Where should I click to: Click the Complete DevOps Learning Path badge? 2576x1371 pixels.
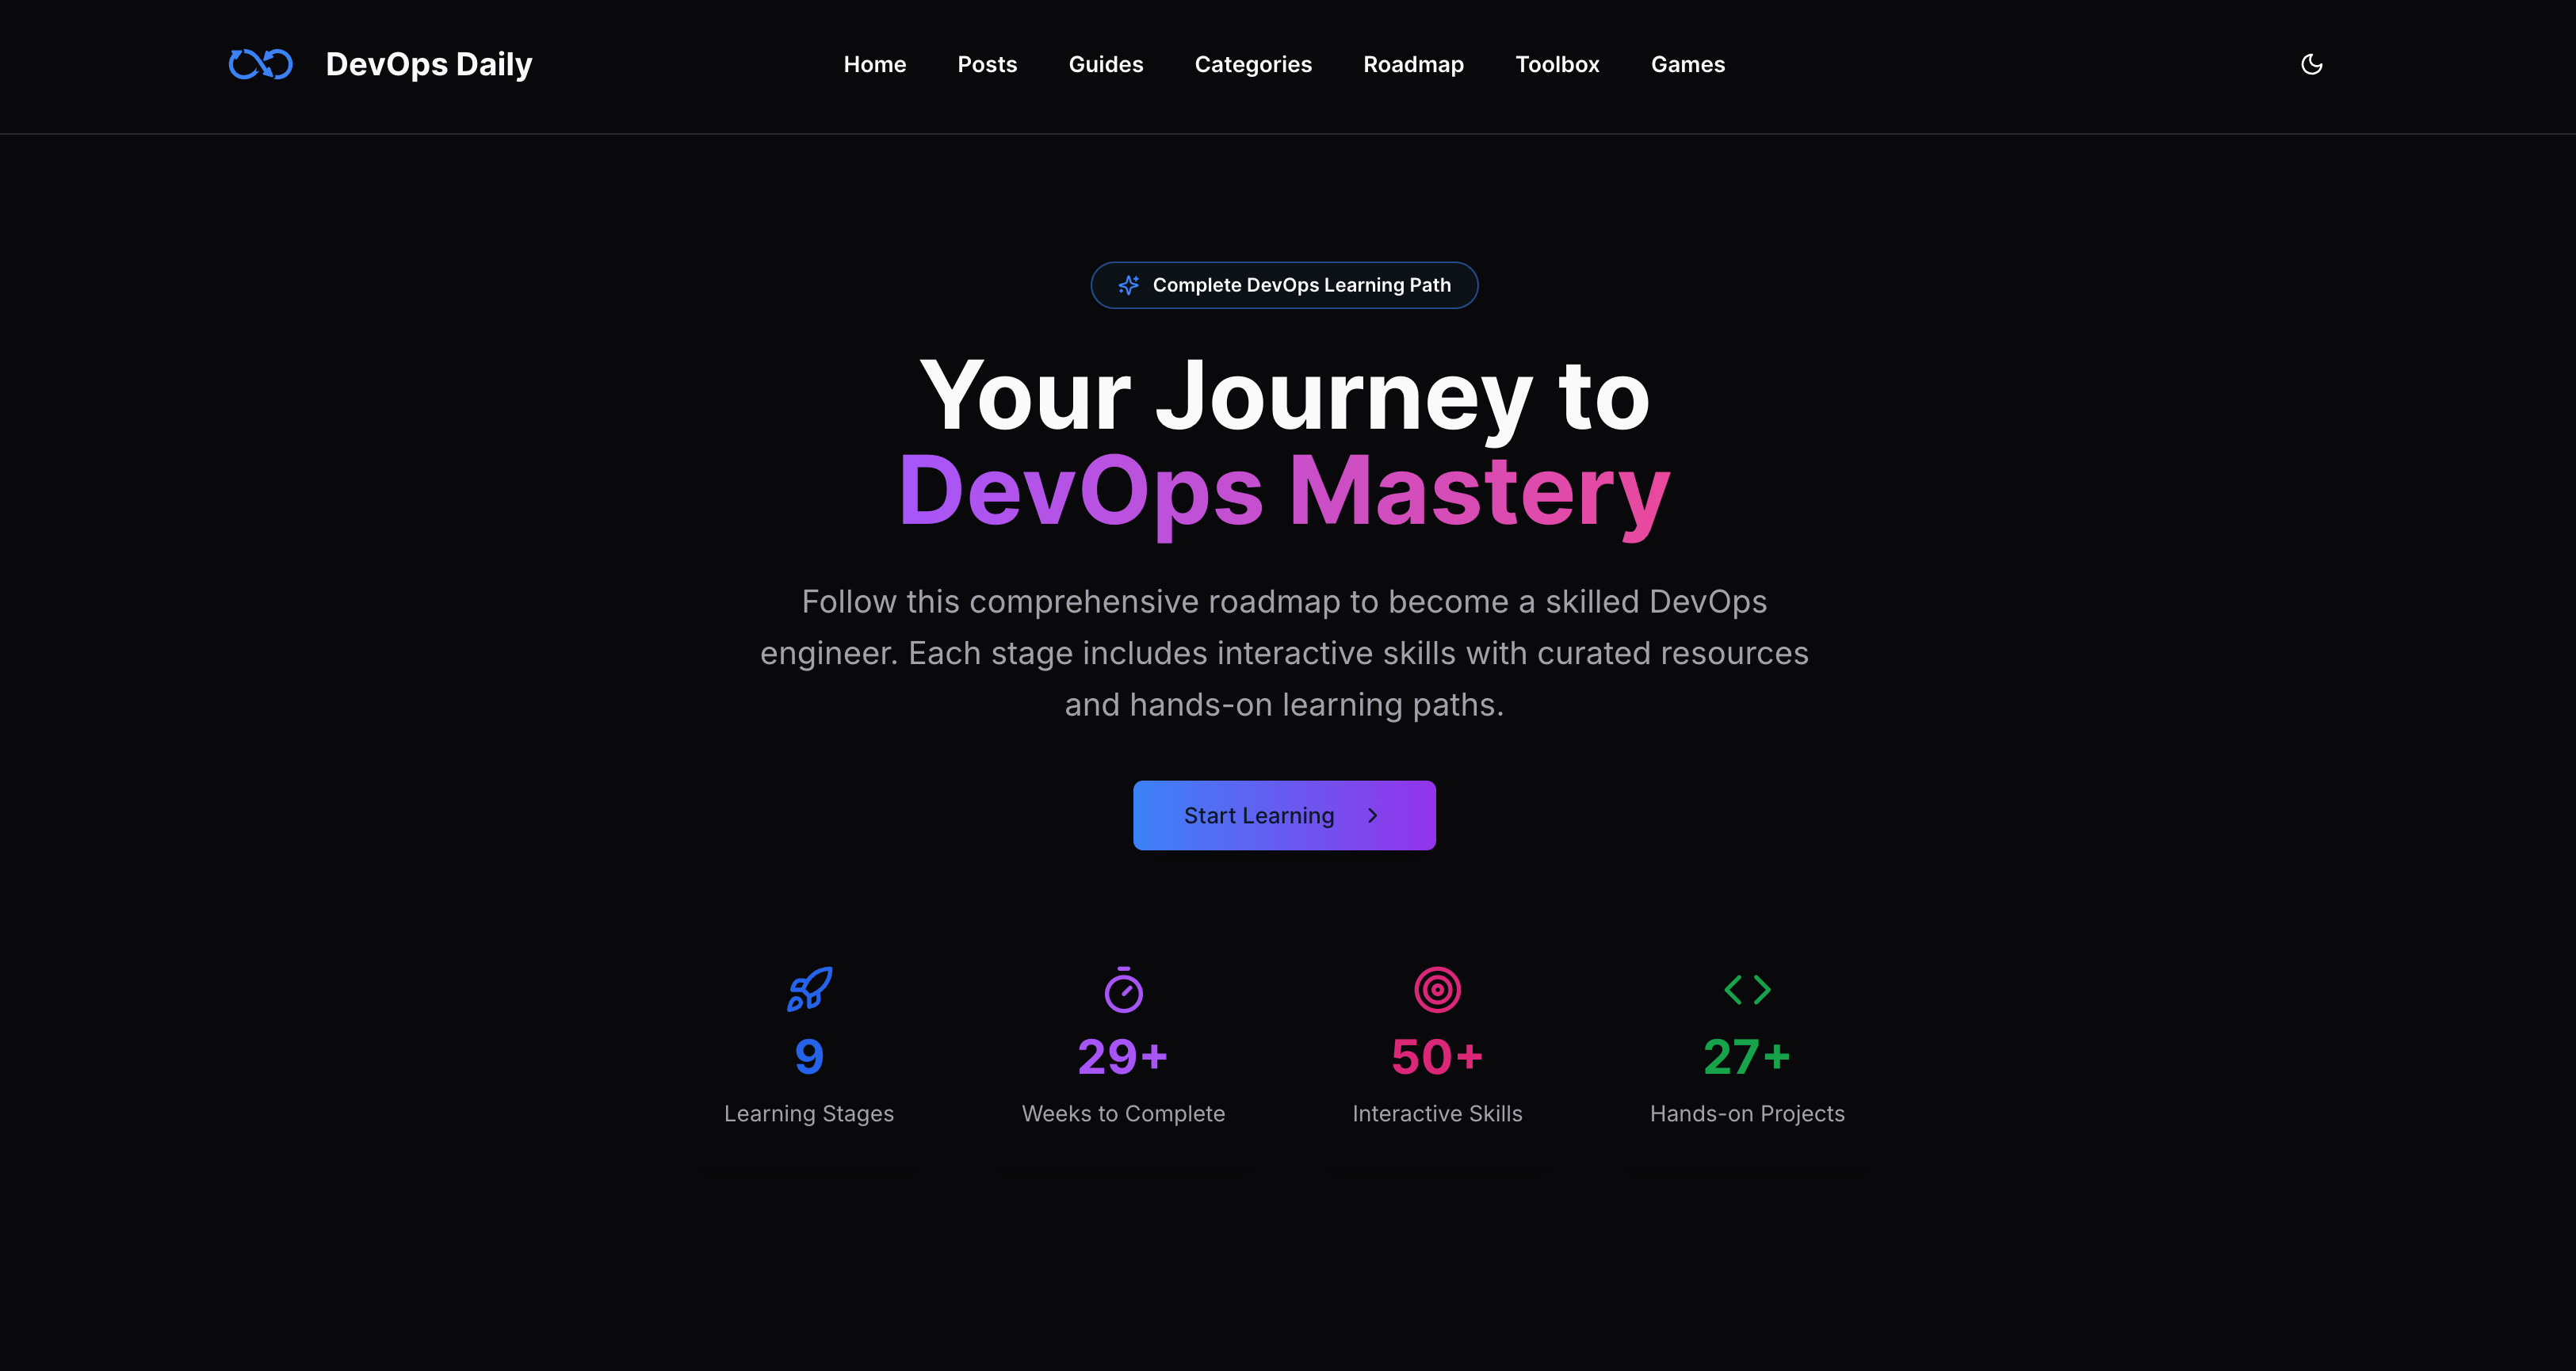[x=1284, y=284]
